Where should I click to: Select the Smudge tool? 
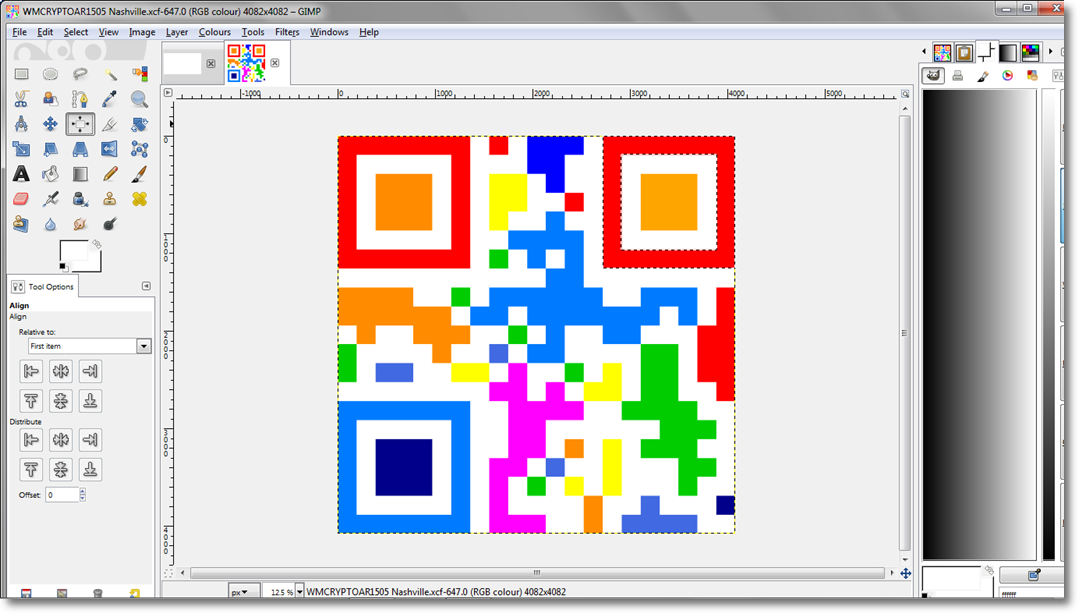[80, 224]
